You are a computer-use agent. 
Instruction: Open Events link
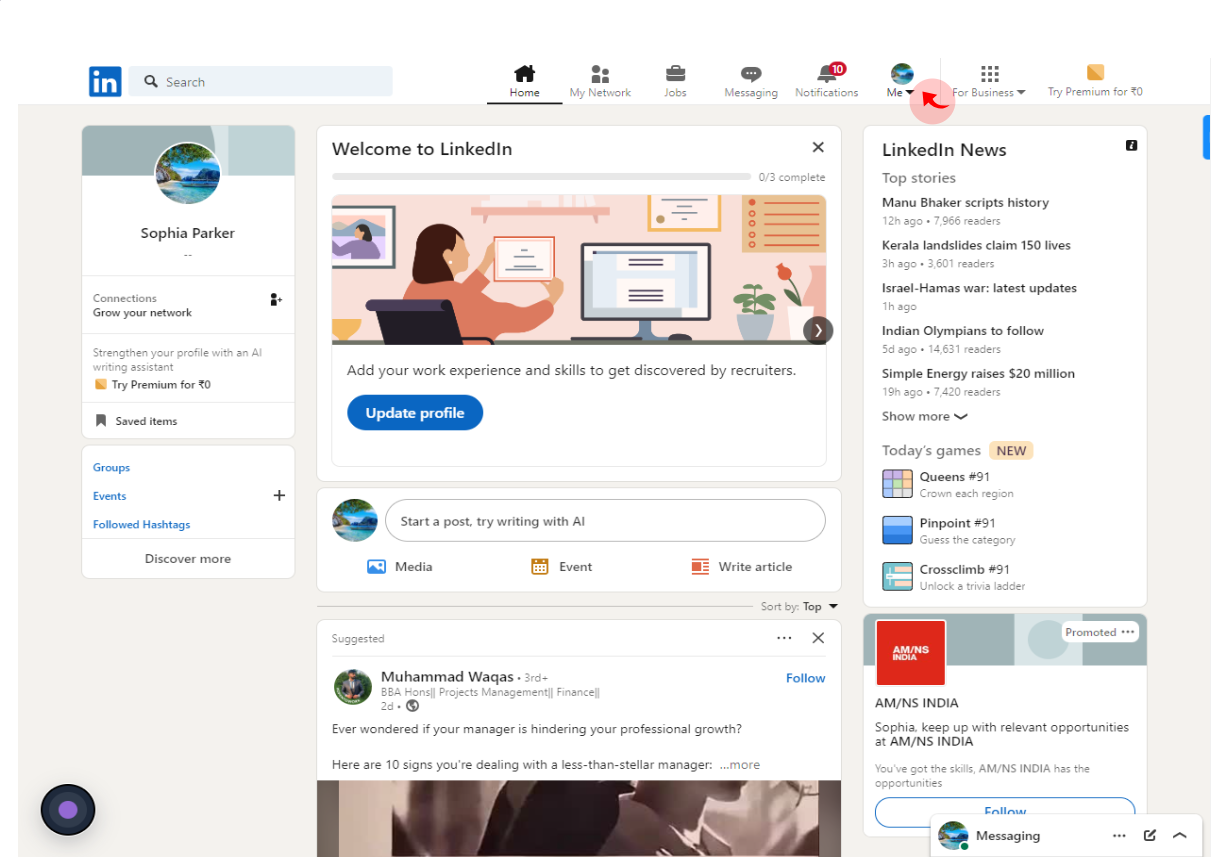(x=110, y=496)
